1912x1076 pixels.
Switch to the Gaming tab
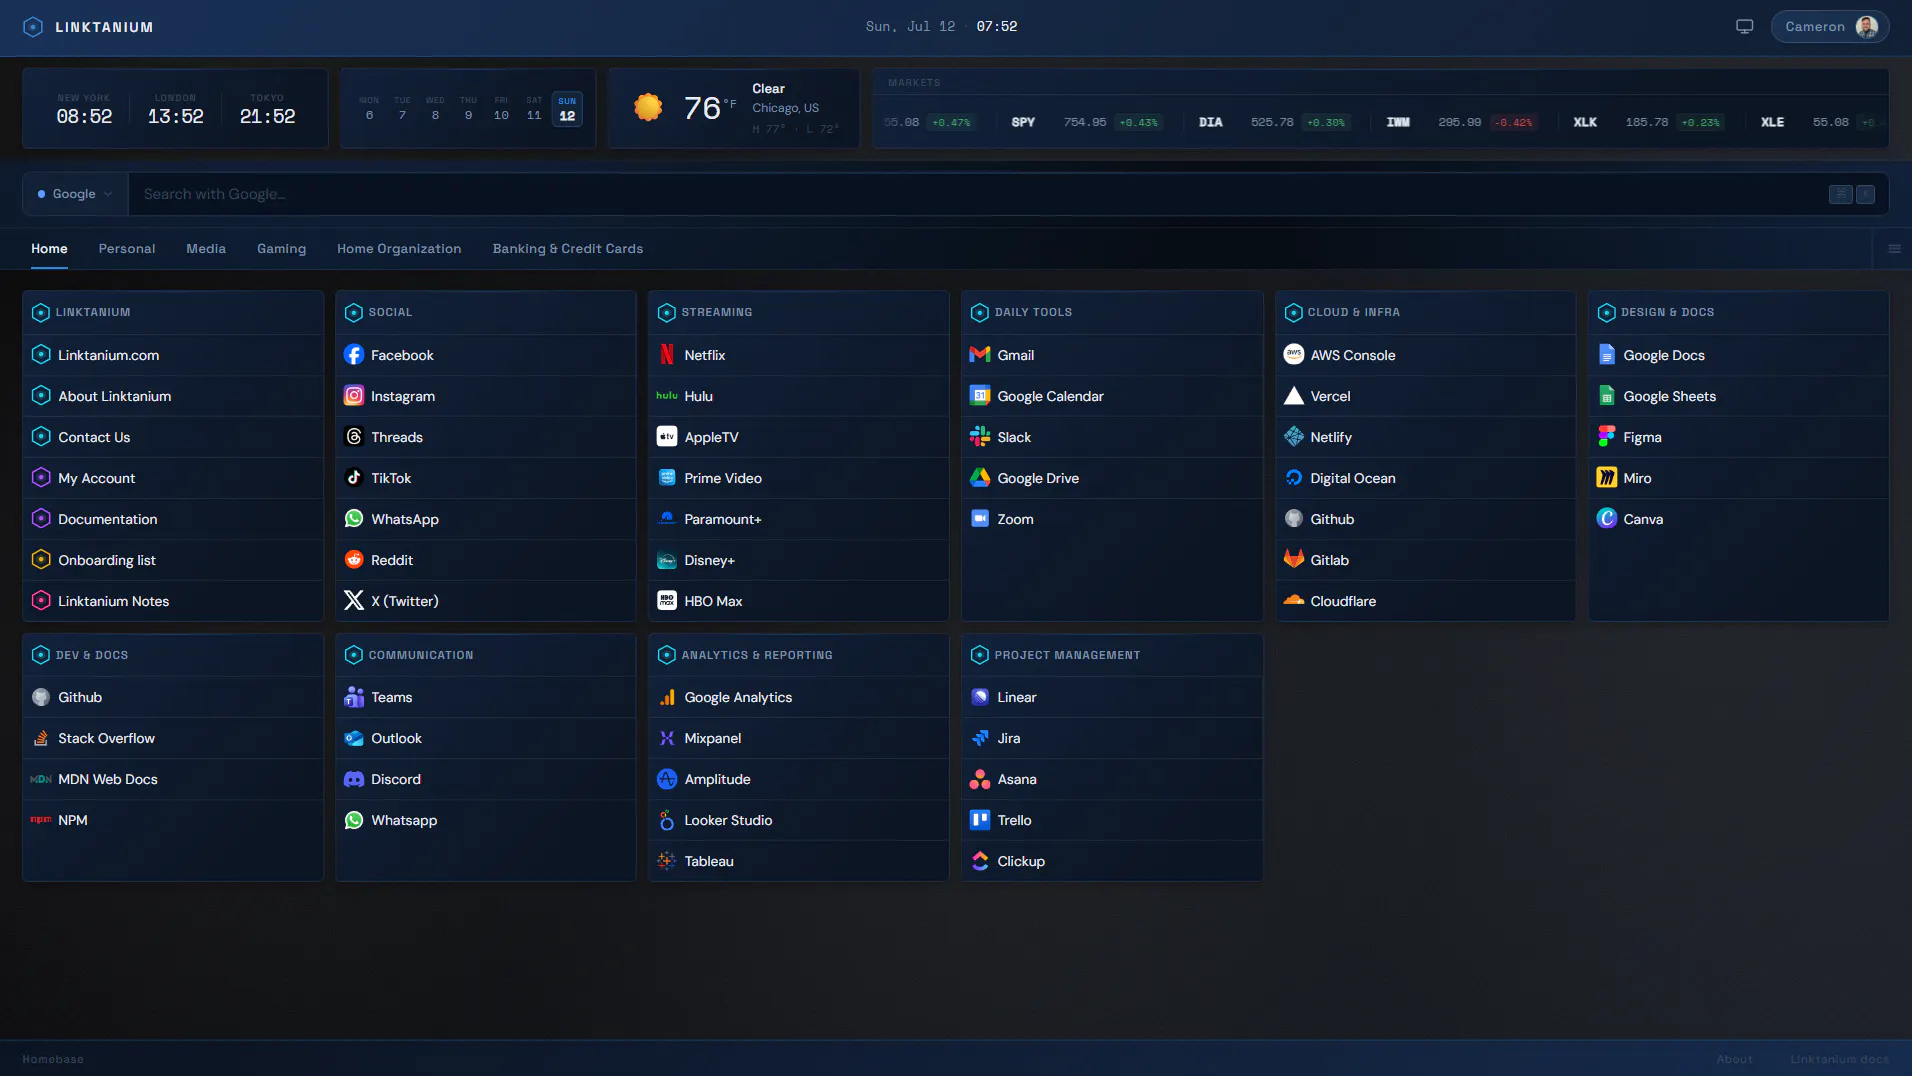(281, 249)
